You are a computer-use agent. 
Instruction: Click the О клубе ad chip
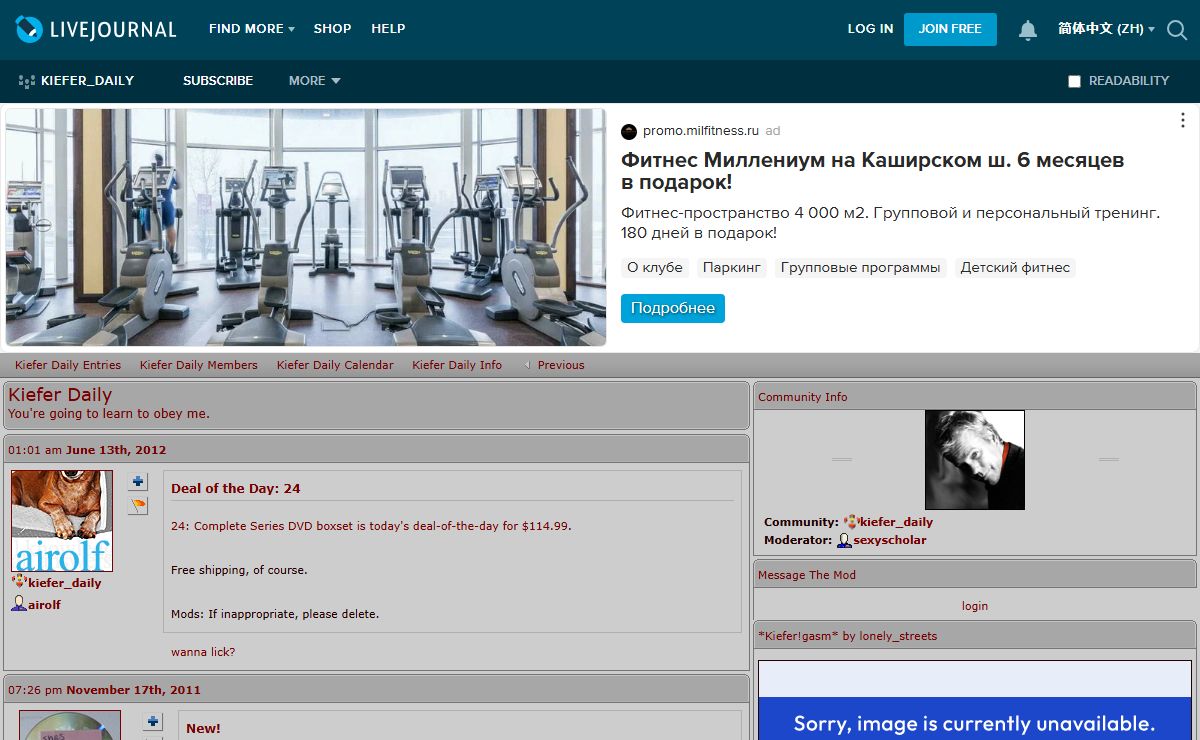tap(655, 268)
